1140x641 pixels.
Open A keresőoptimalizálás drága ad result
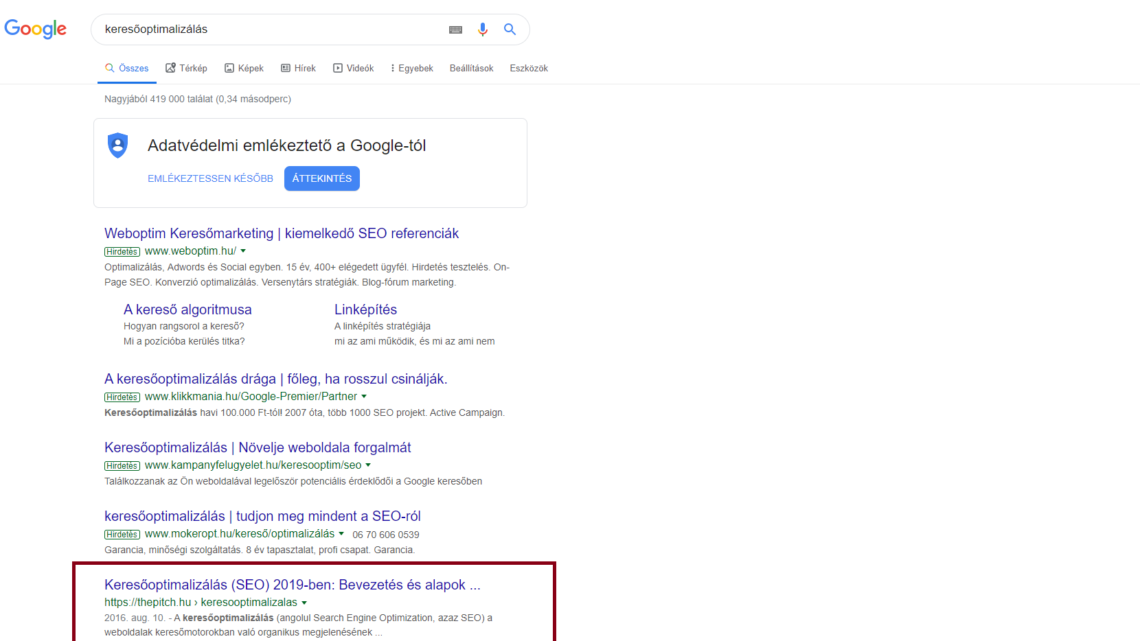(x=276, y=379)
